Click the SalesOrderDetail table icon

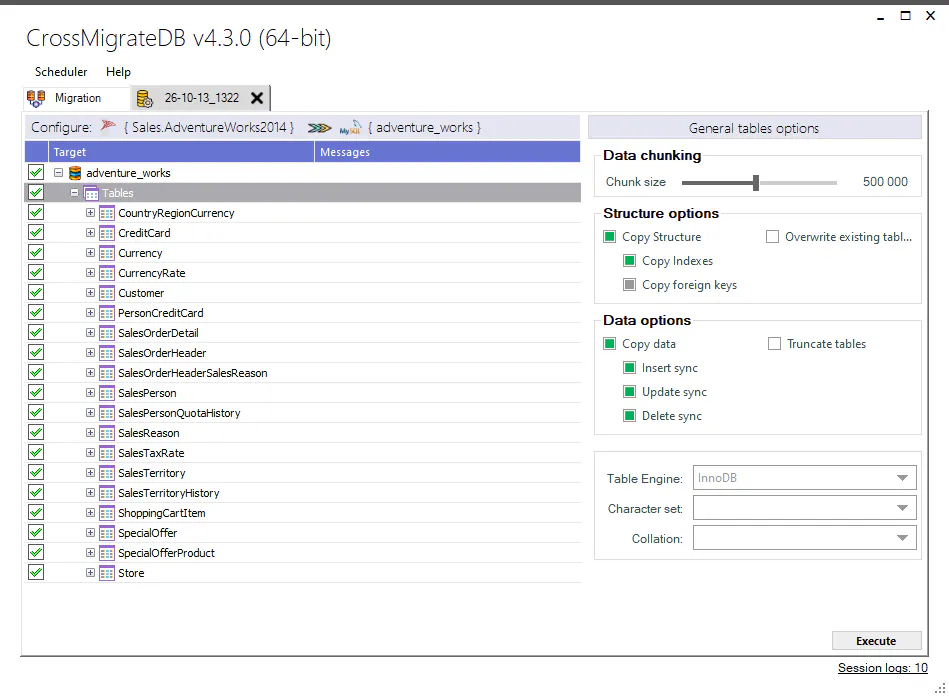pyautogui.click(x=107, y=333)
